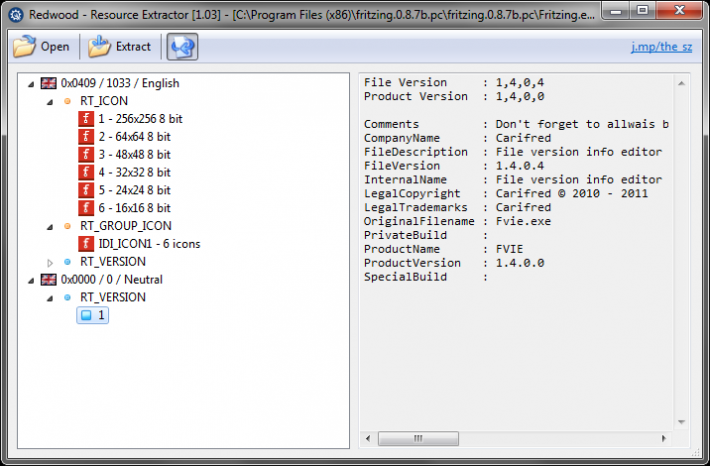
Task: Maximize the Redwood window
Action: point(642,10)
